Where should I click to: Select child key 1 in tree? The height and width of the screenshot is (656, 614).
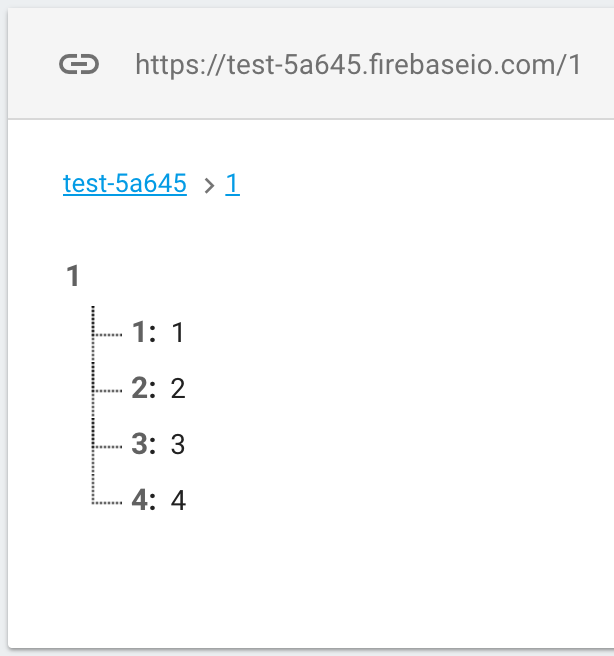click(x=143, y=333)
